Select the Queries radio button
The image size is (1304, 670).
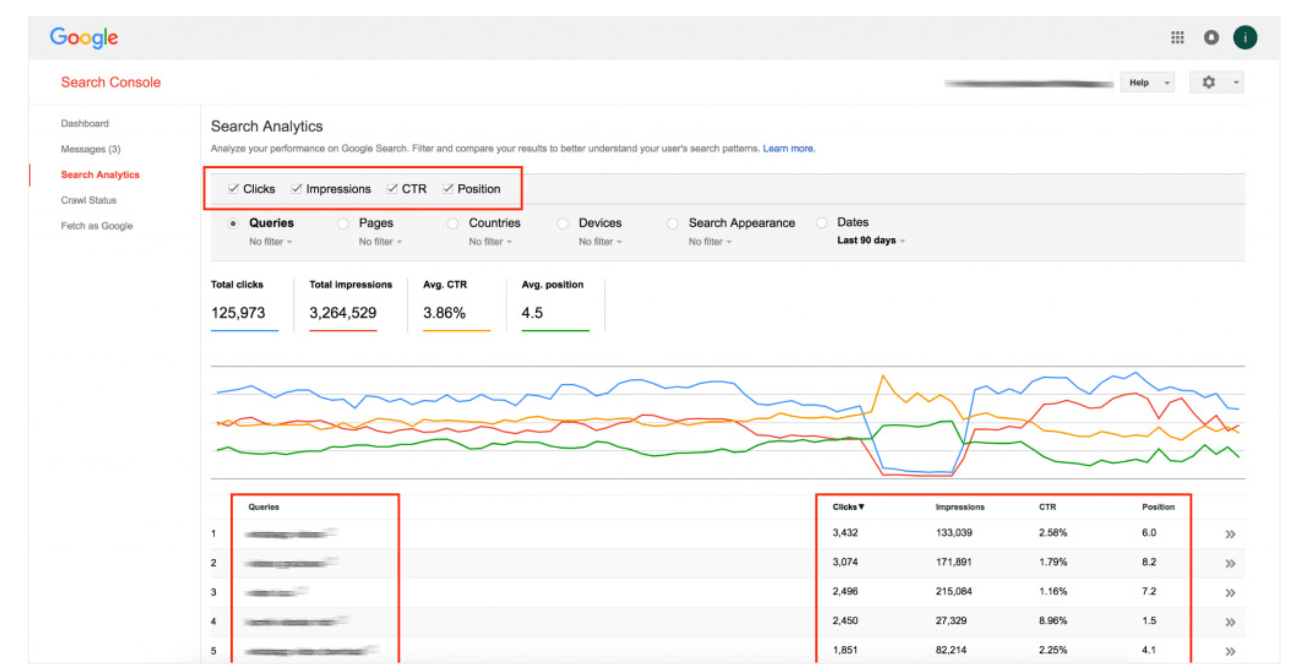[x=234, y=224]
